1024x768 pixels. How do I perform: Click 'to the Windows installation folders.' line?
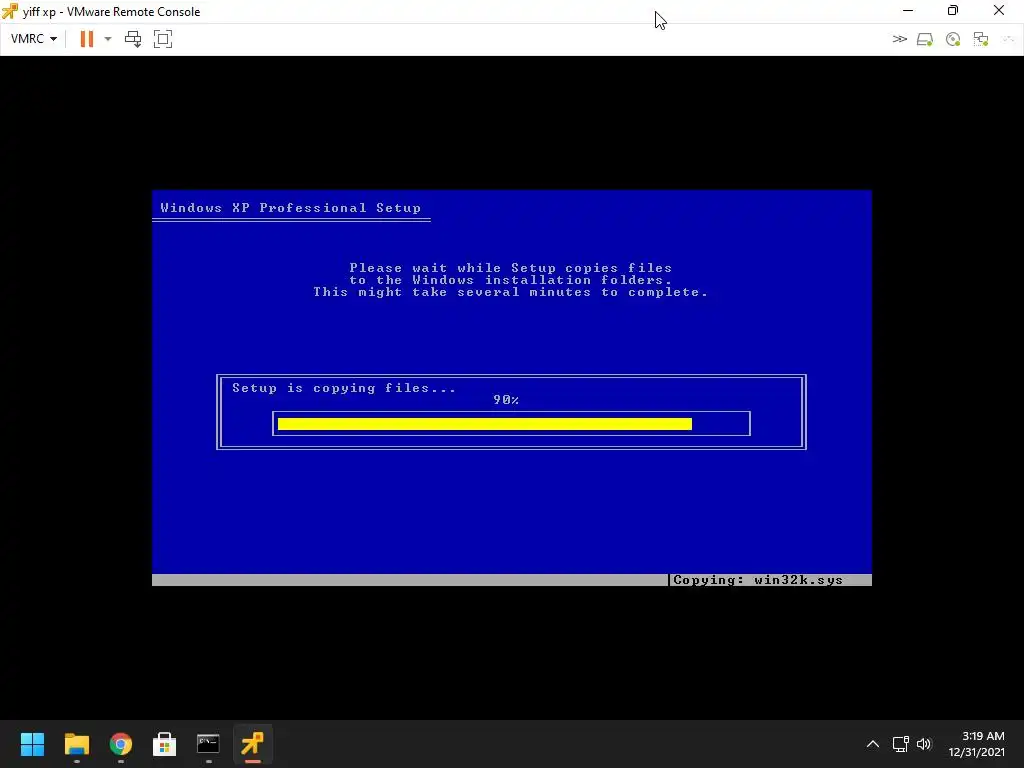511,280
